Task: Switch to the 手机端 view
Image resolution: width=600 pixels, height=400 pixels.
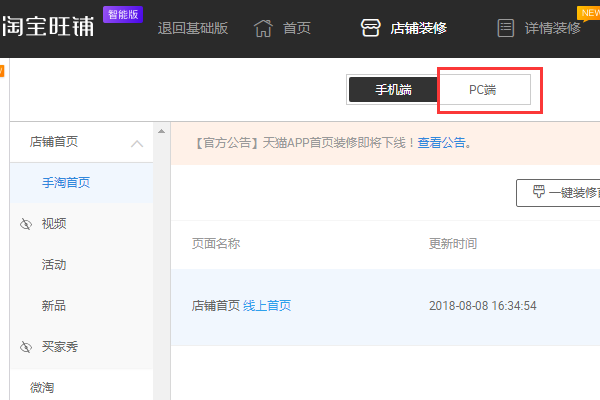Action: tap(393, 89)
